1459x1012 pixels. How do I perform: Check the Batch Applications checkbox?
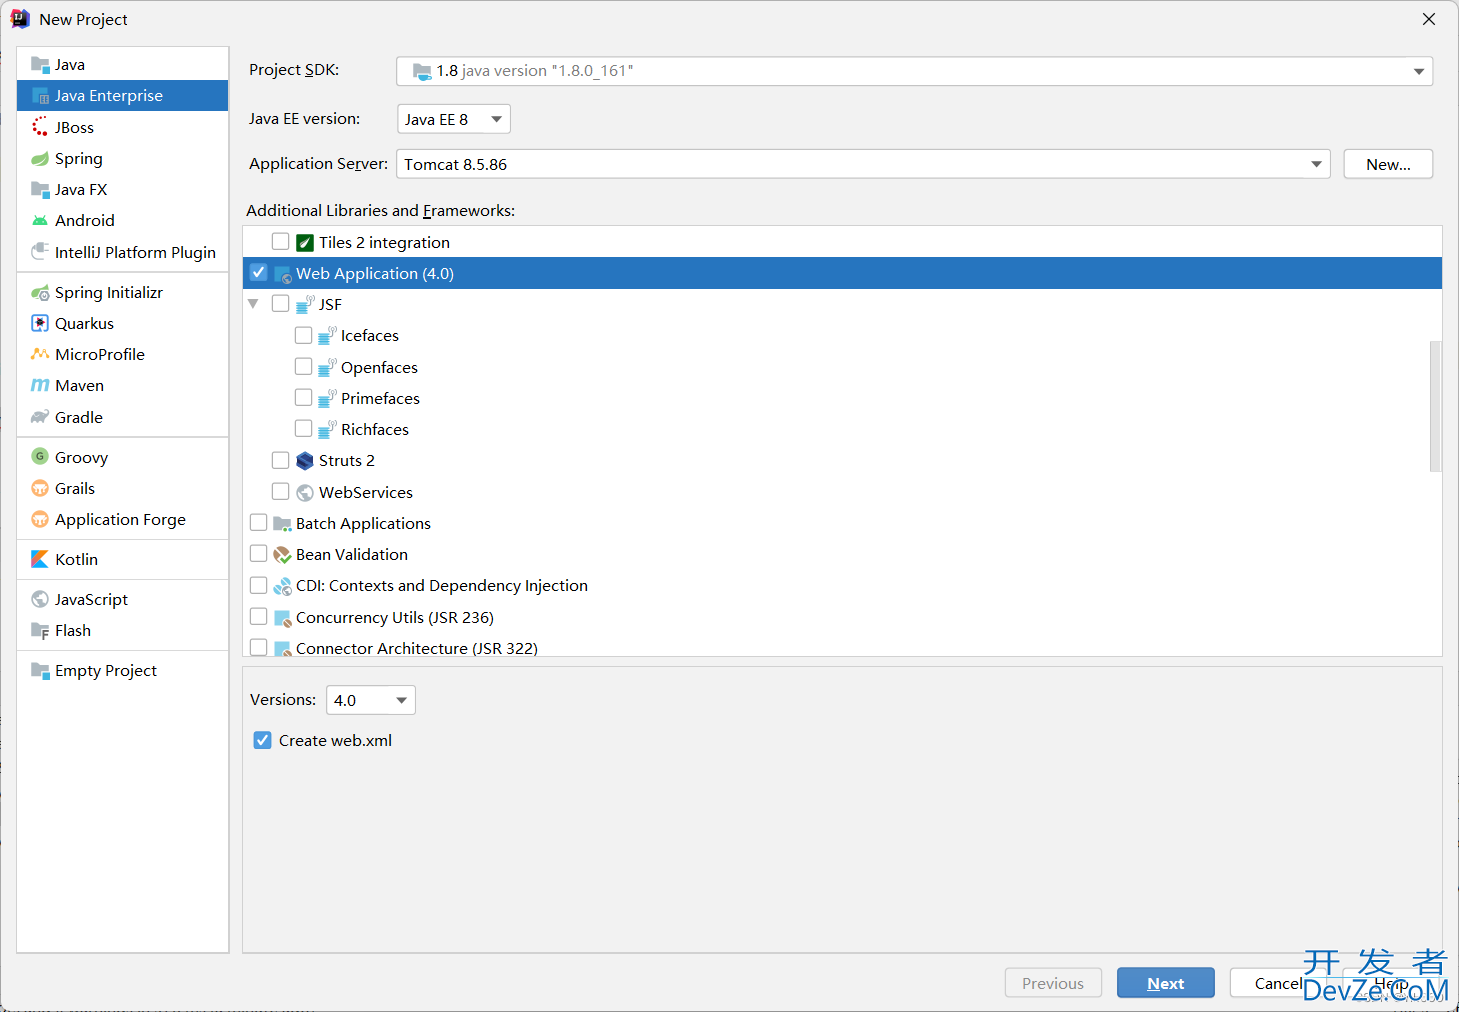point(259,523)
